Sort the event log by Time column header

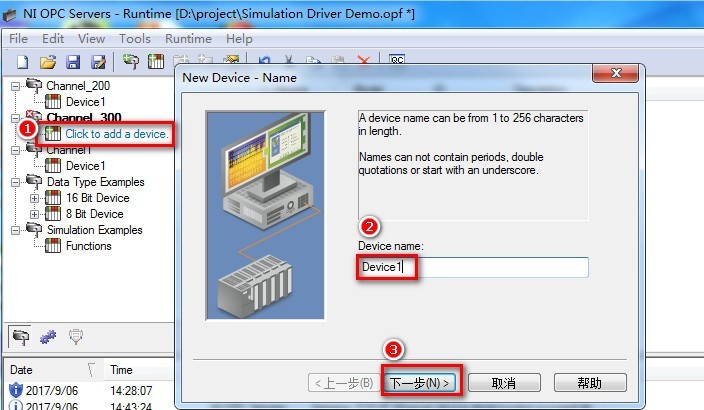tap(138, 370)
